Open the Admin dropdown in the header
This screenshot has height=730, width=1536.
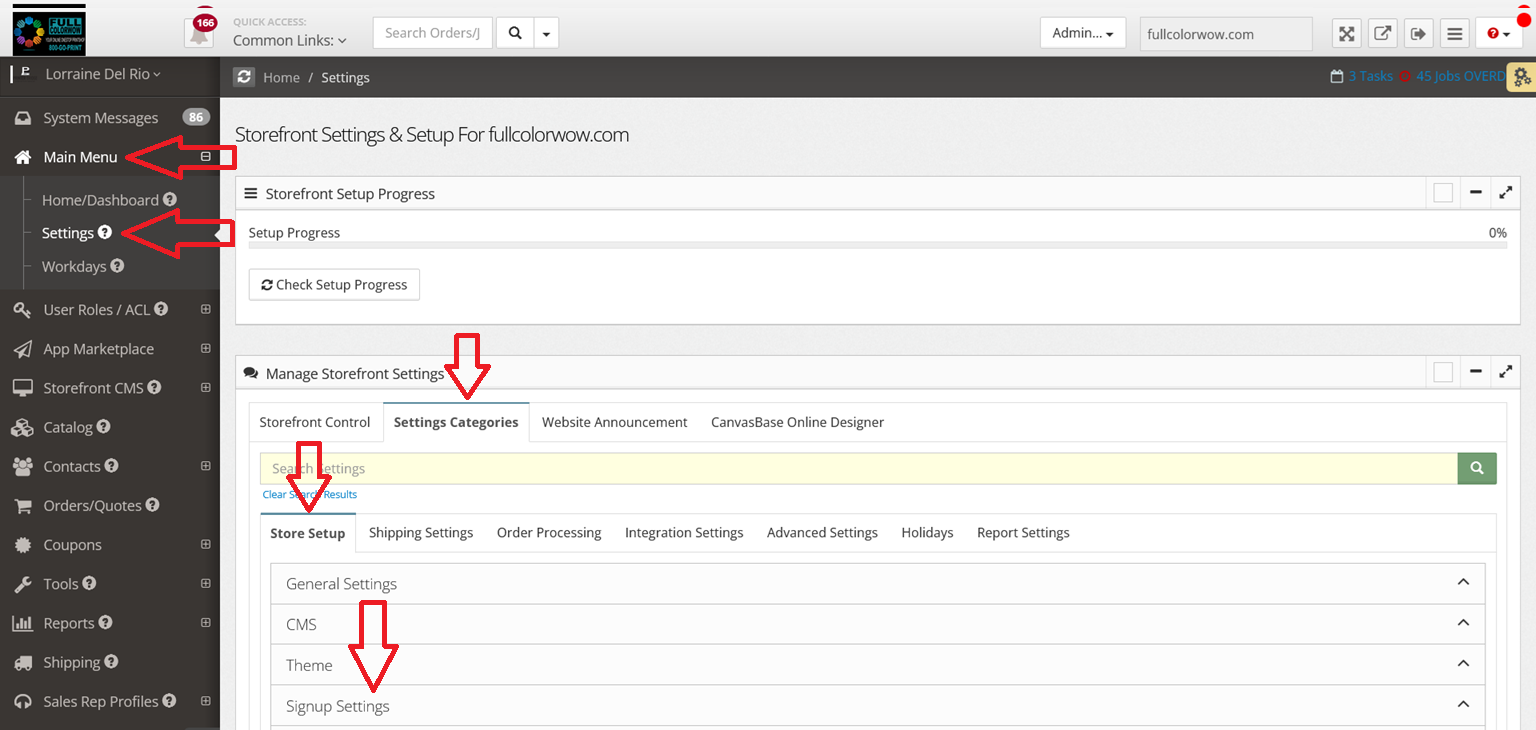point(1082,33)
